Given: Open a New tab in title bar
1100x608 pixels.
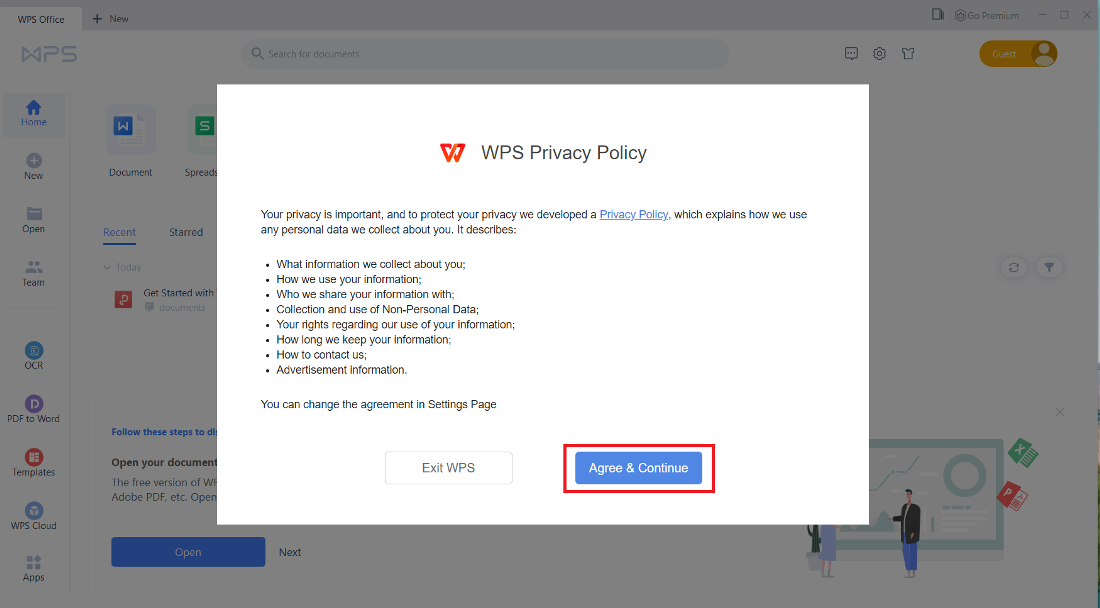Looking at the screenshot, I should click(111, 18).
